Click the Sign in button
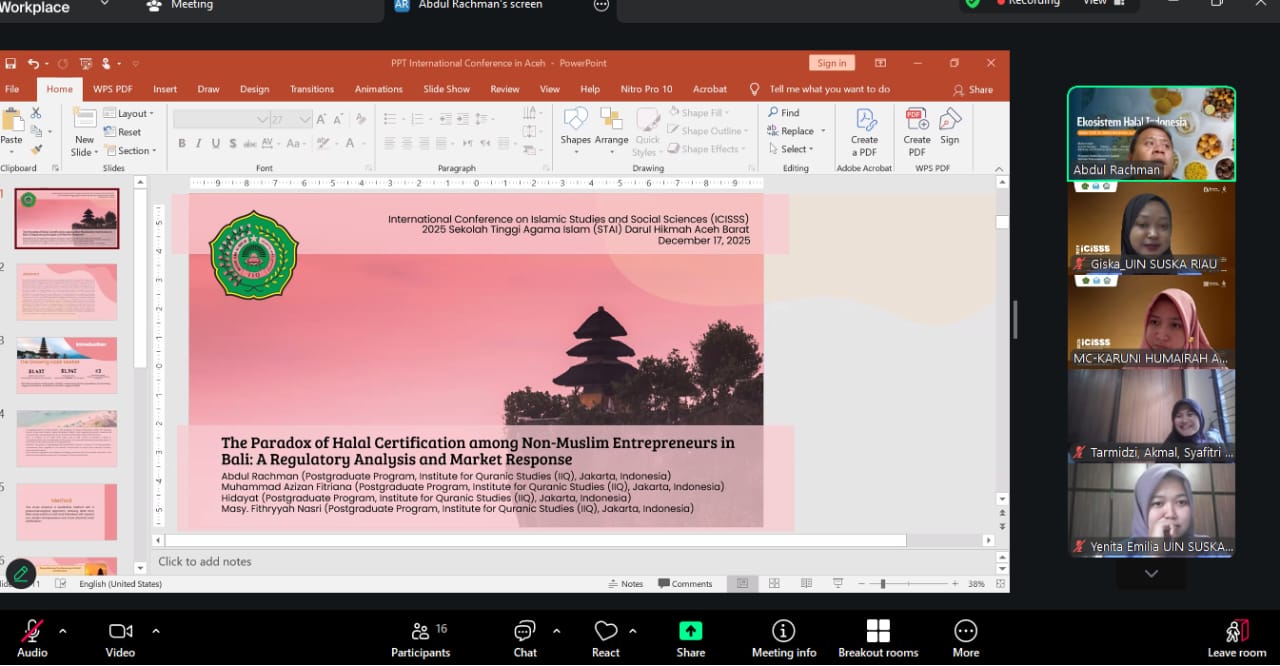 pyautogui.click(x=831, y=63)
